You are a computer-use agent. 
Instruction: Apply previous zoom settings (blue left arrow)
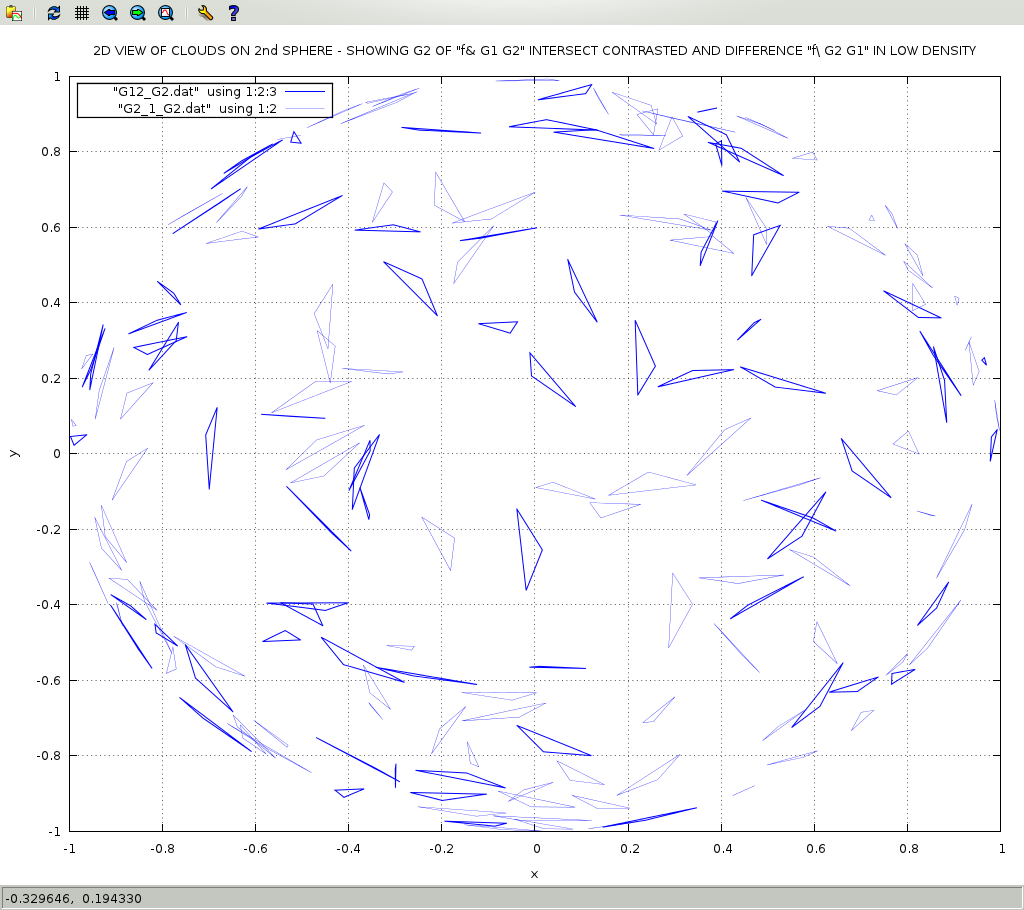[110, 13]
